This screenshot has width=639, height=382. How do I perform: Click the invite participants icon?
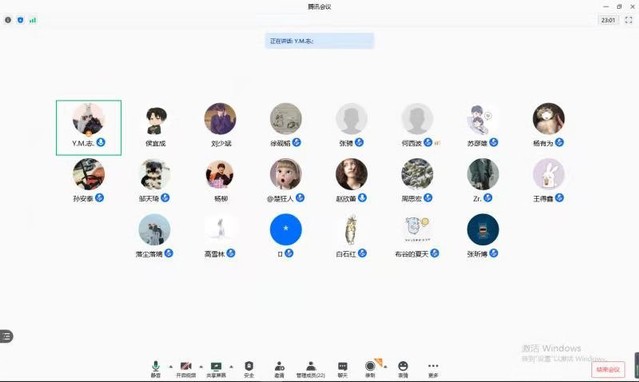279,369
